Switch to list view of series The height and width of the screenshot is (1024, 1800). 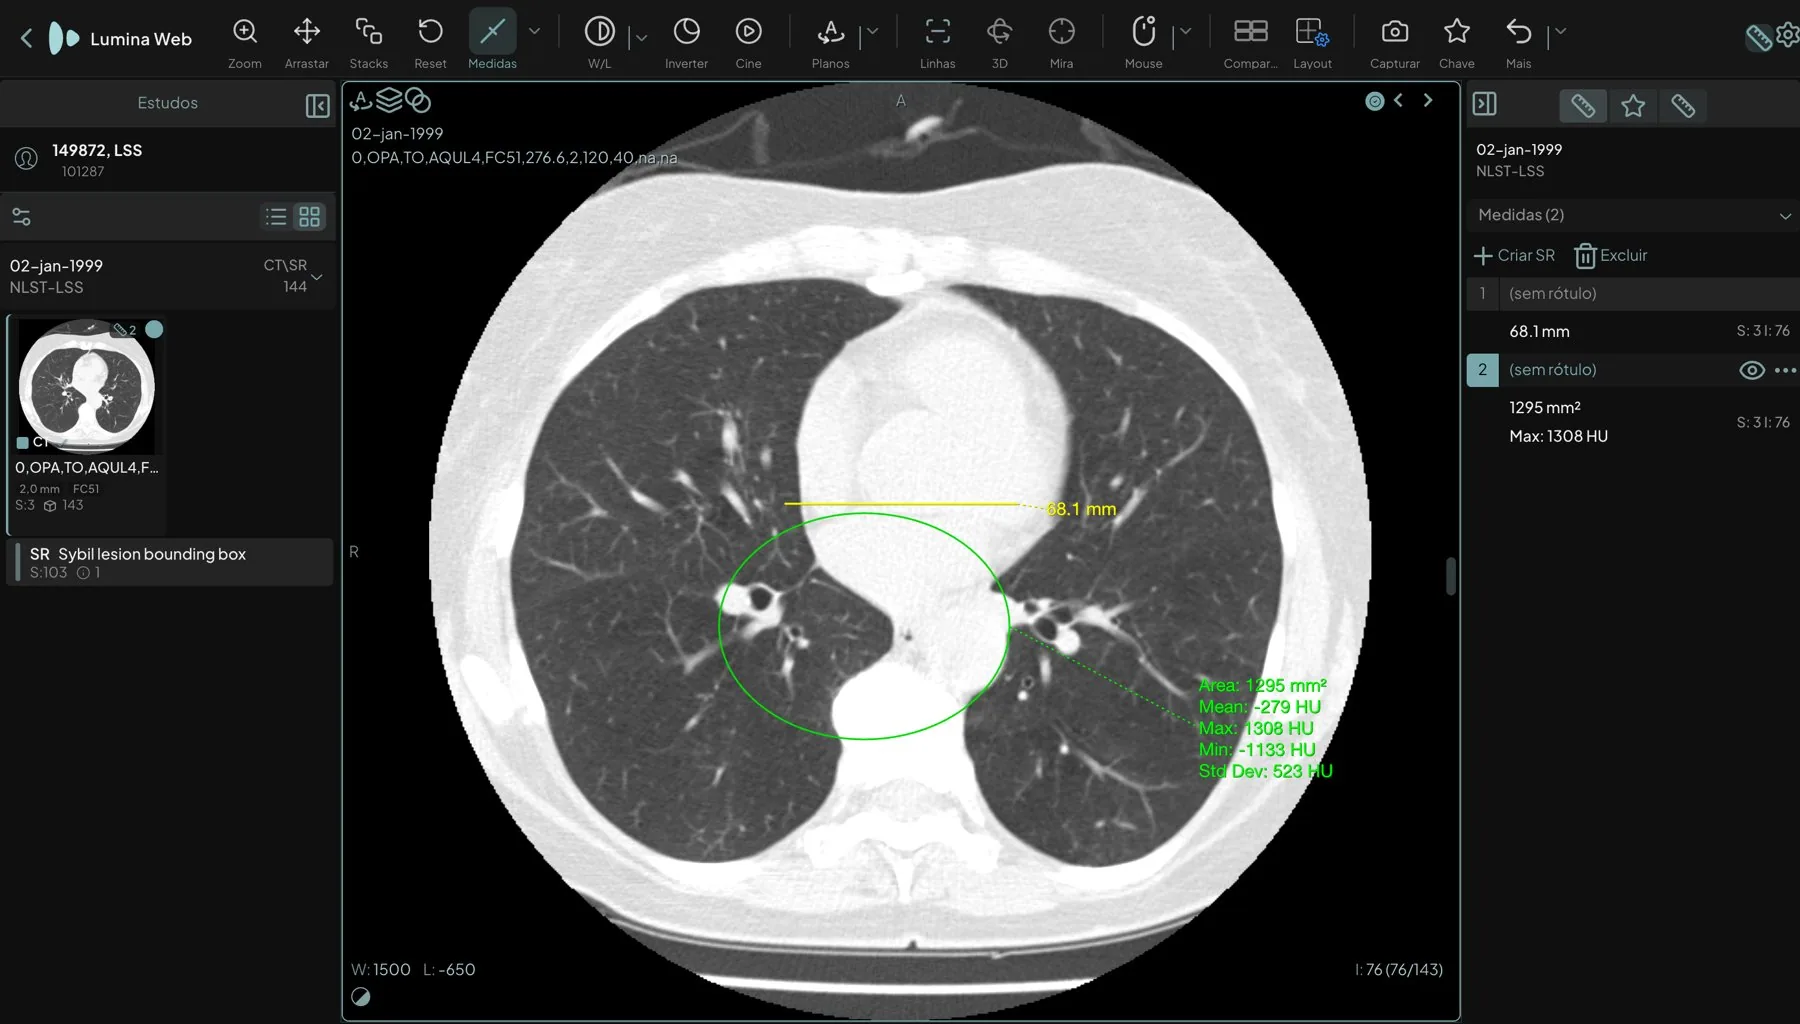[x=276, y=217]
